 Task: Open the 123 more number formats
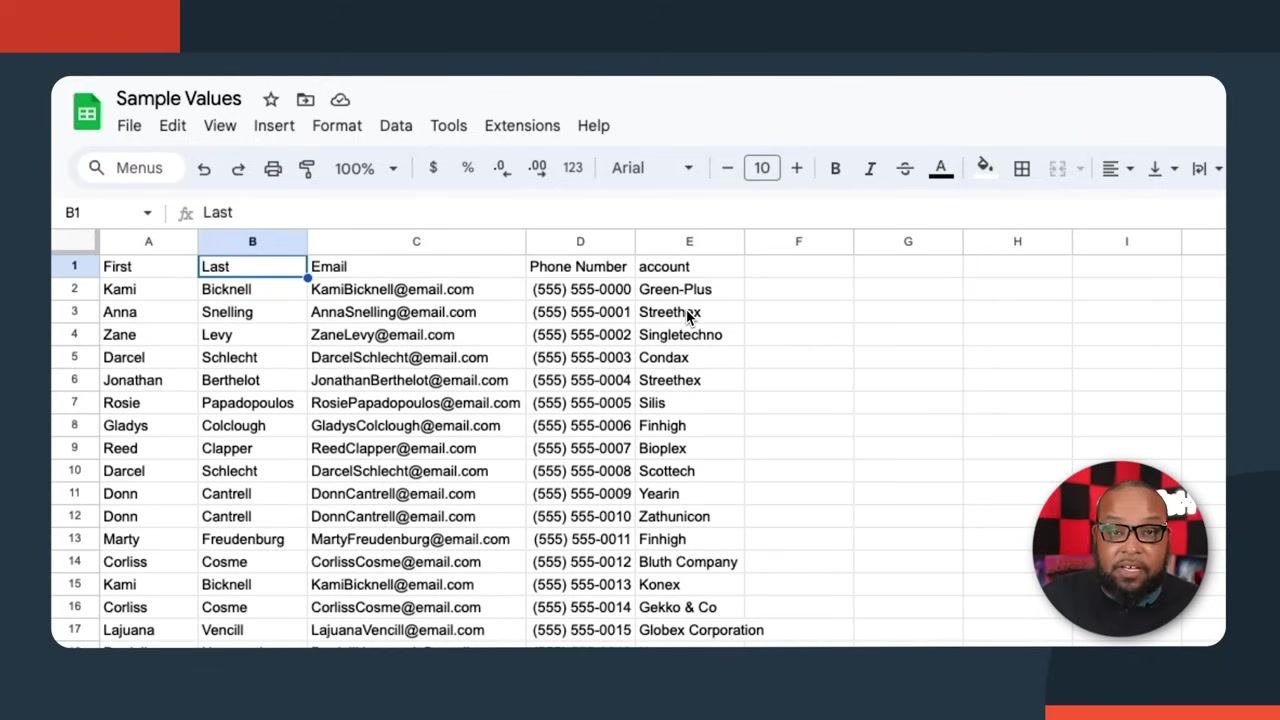pyautogui.click(x=573, y=168)
